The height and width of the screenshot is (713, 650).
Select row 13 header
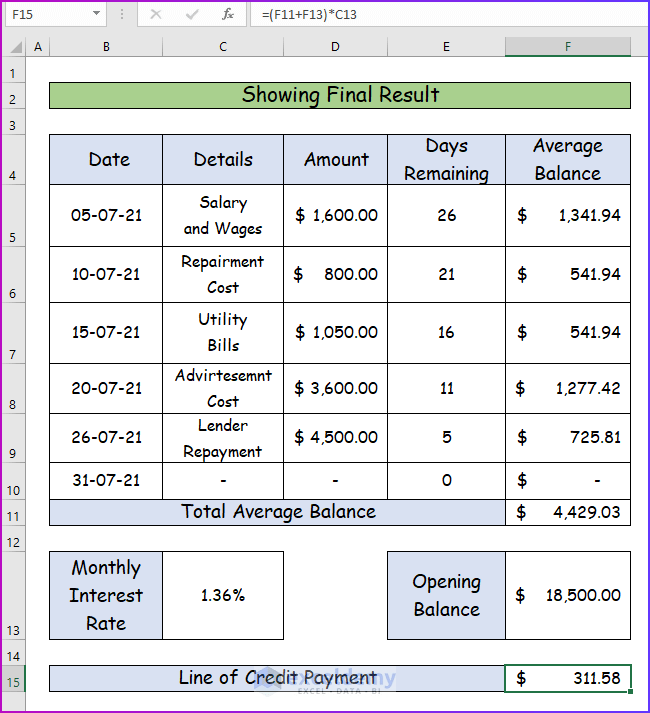point(13,596)
